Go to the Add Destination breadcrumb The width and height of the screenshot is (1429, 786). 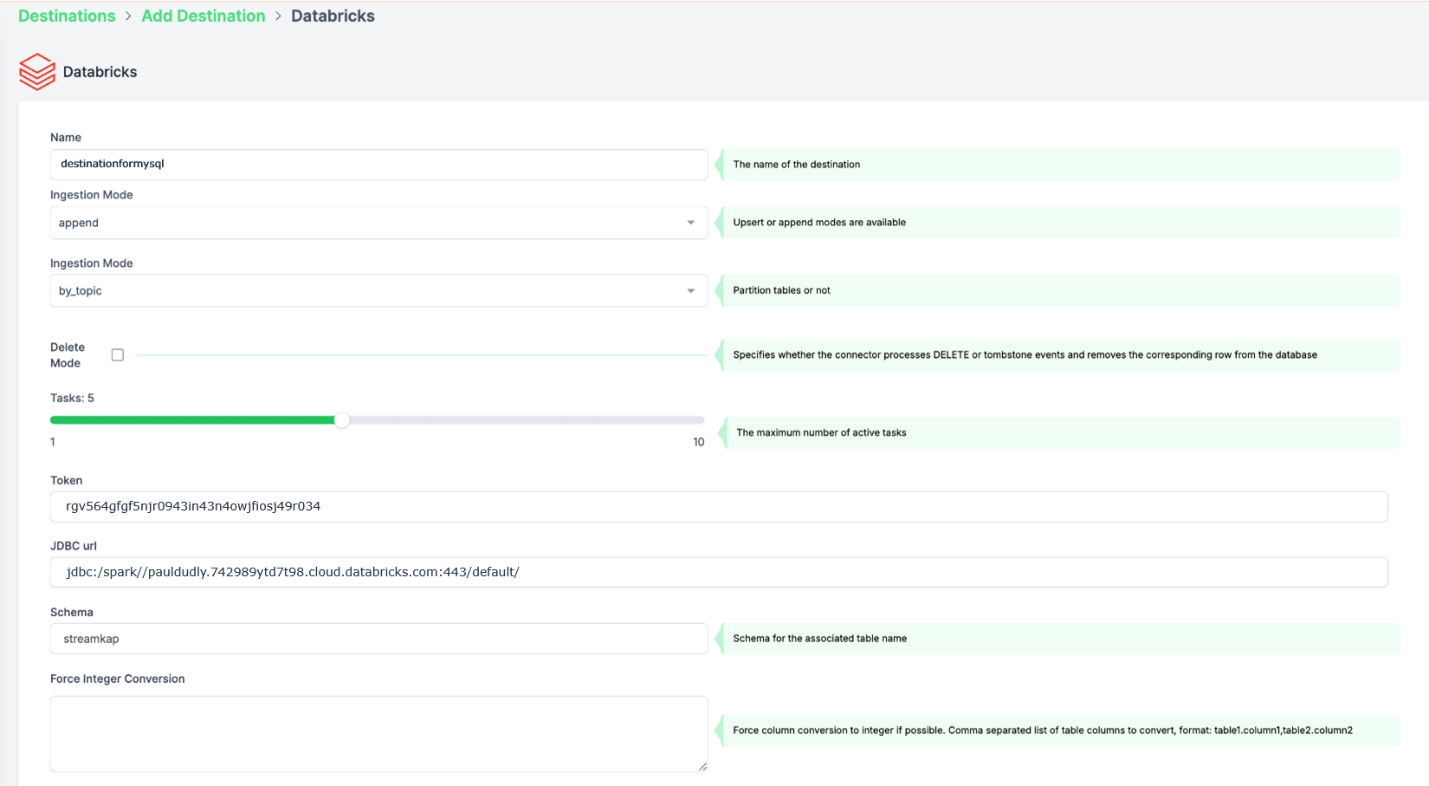click(203, 16)
